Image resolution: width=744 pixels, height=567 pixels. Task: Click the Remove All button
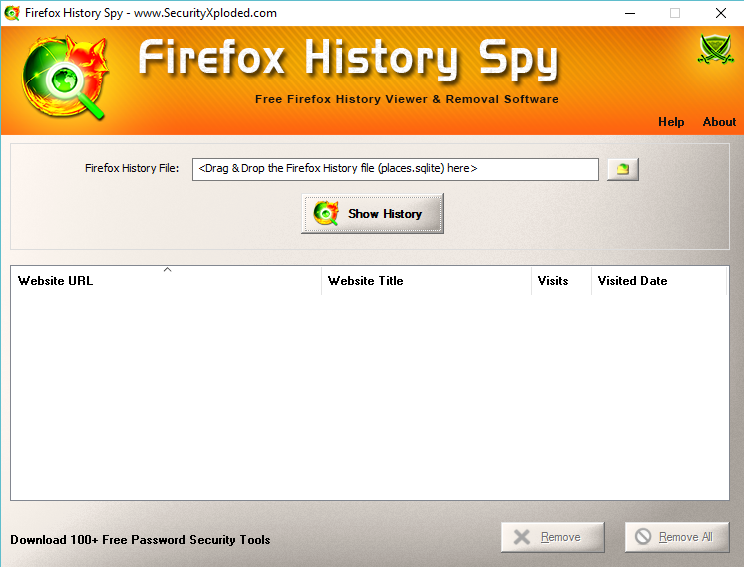[x=677, y=537]
